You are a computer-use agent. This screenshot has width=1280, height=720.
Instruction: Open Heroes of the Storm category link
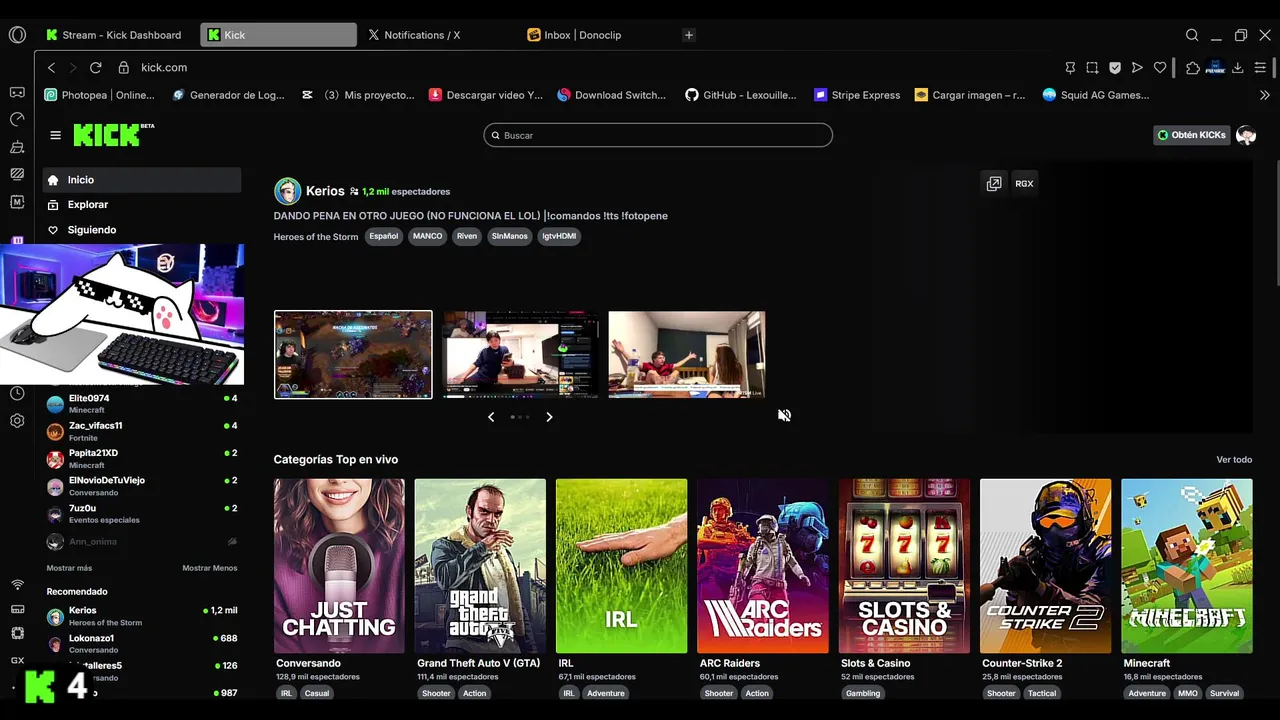coord(316,237)
